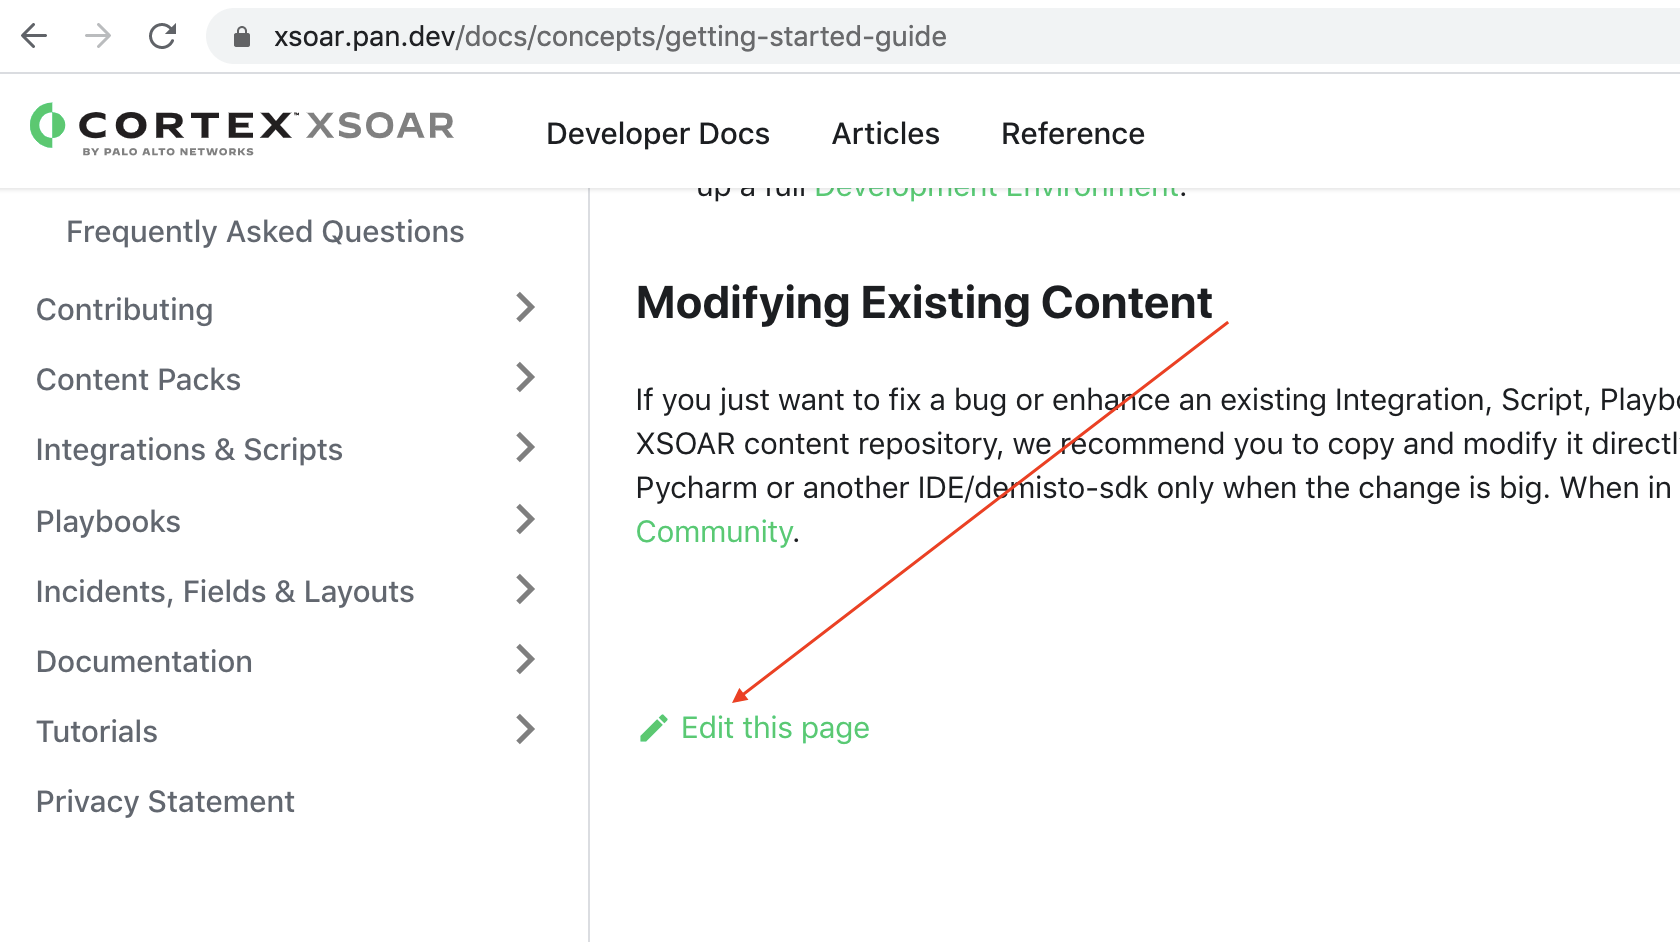The image size is (1680, 942).
Task: Expand Incidents, Fields & Layouts chevron
Action: [x=525, y=590]
